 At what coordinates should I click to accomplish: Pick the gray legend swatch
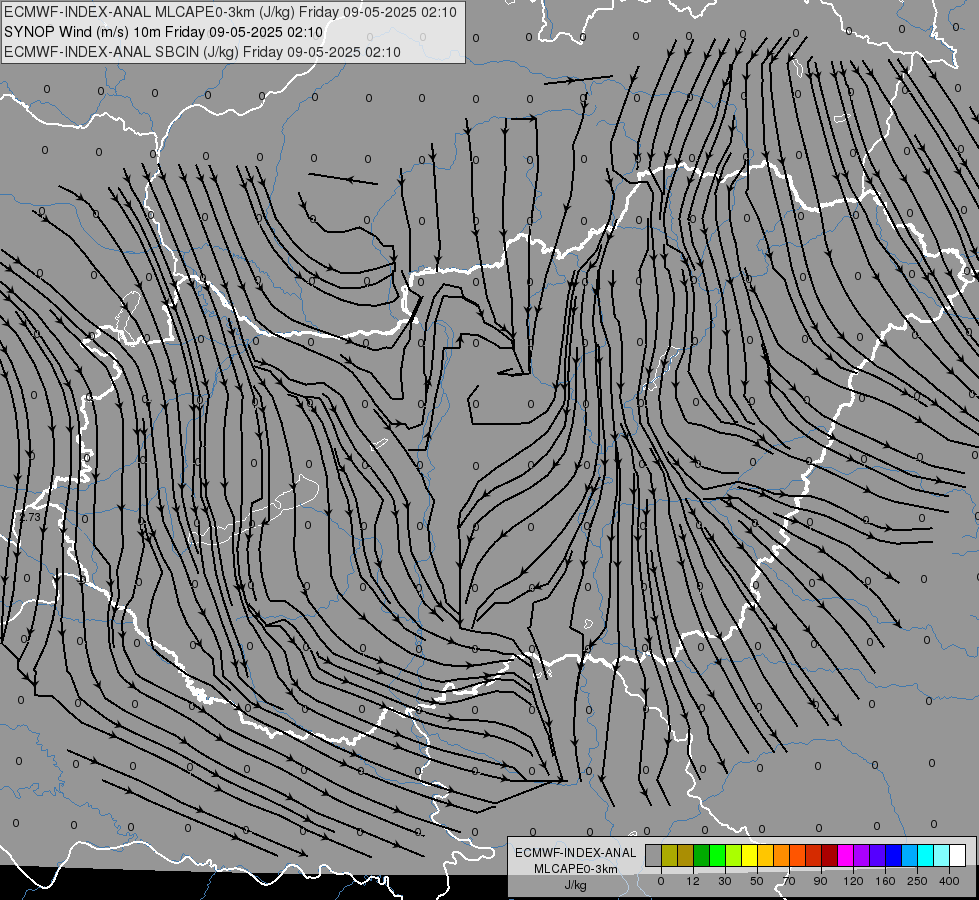click(653, 856)
